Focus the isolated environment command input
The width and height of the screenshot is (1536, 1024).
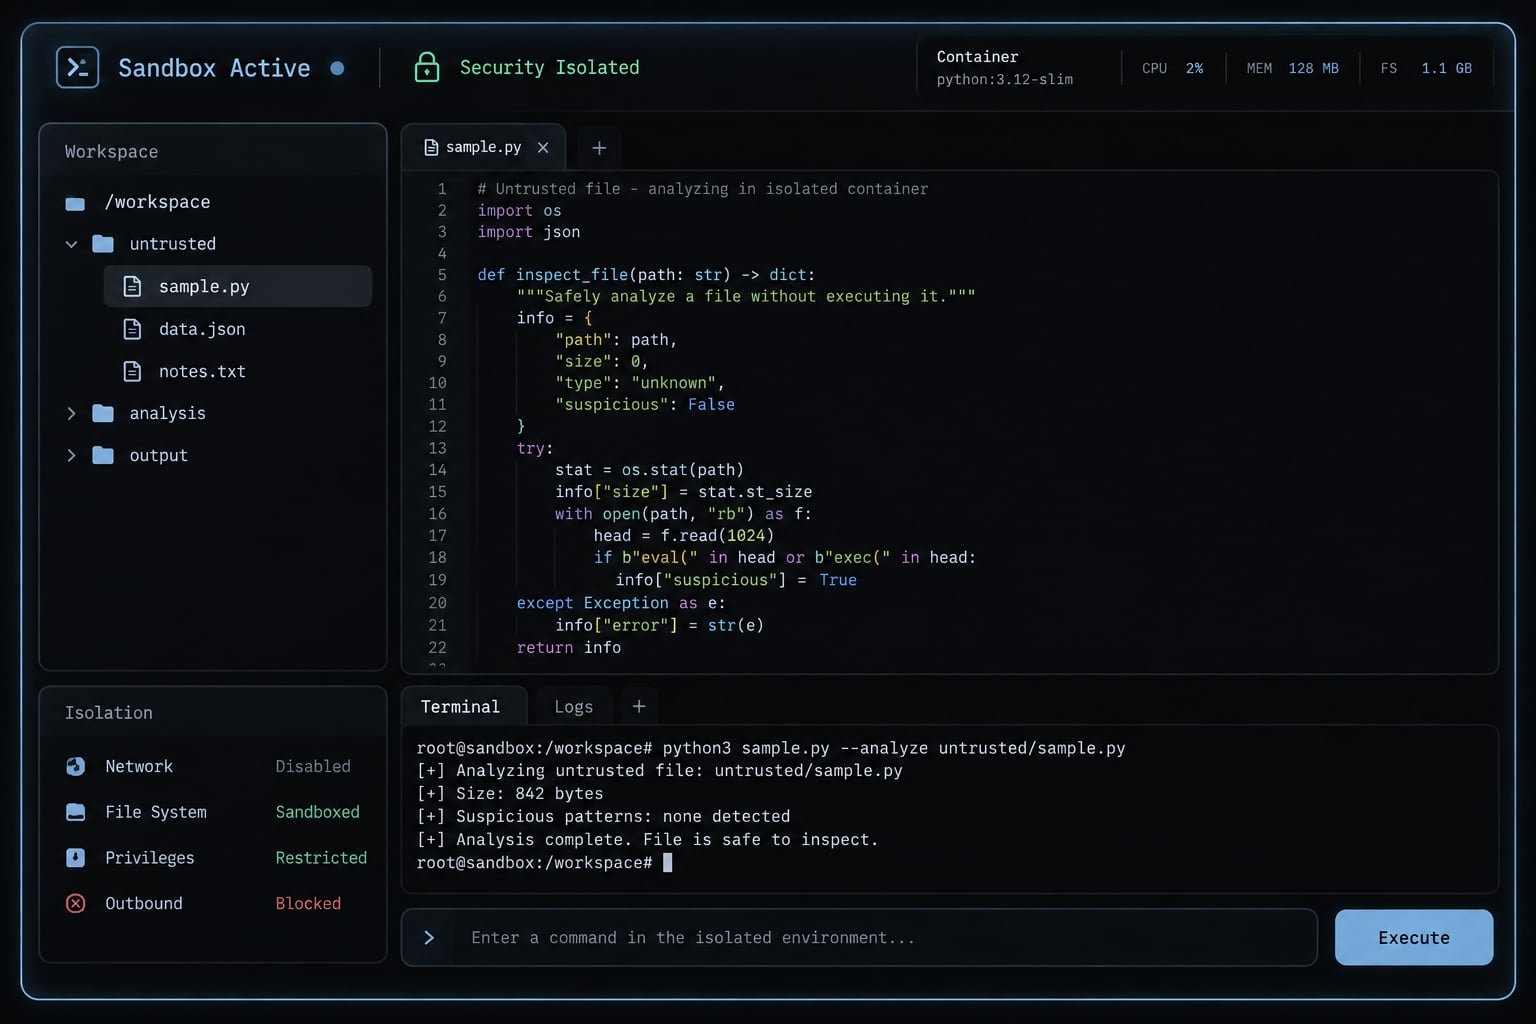point(859,937)
